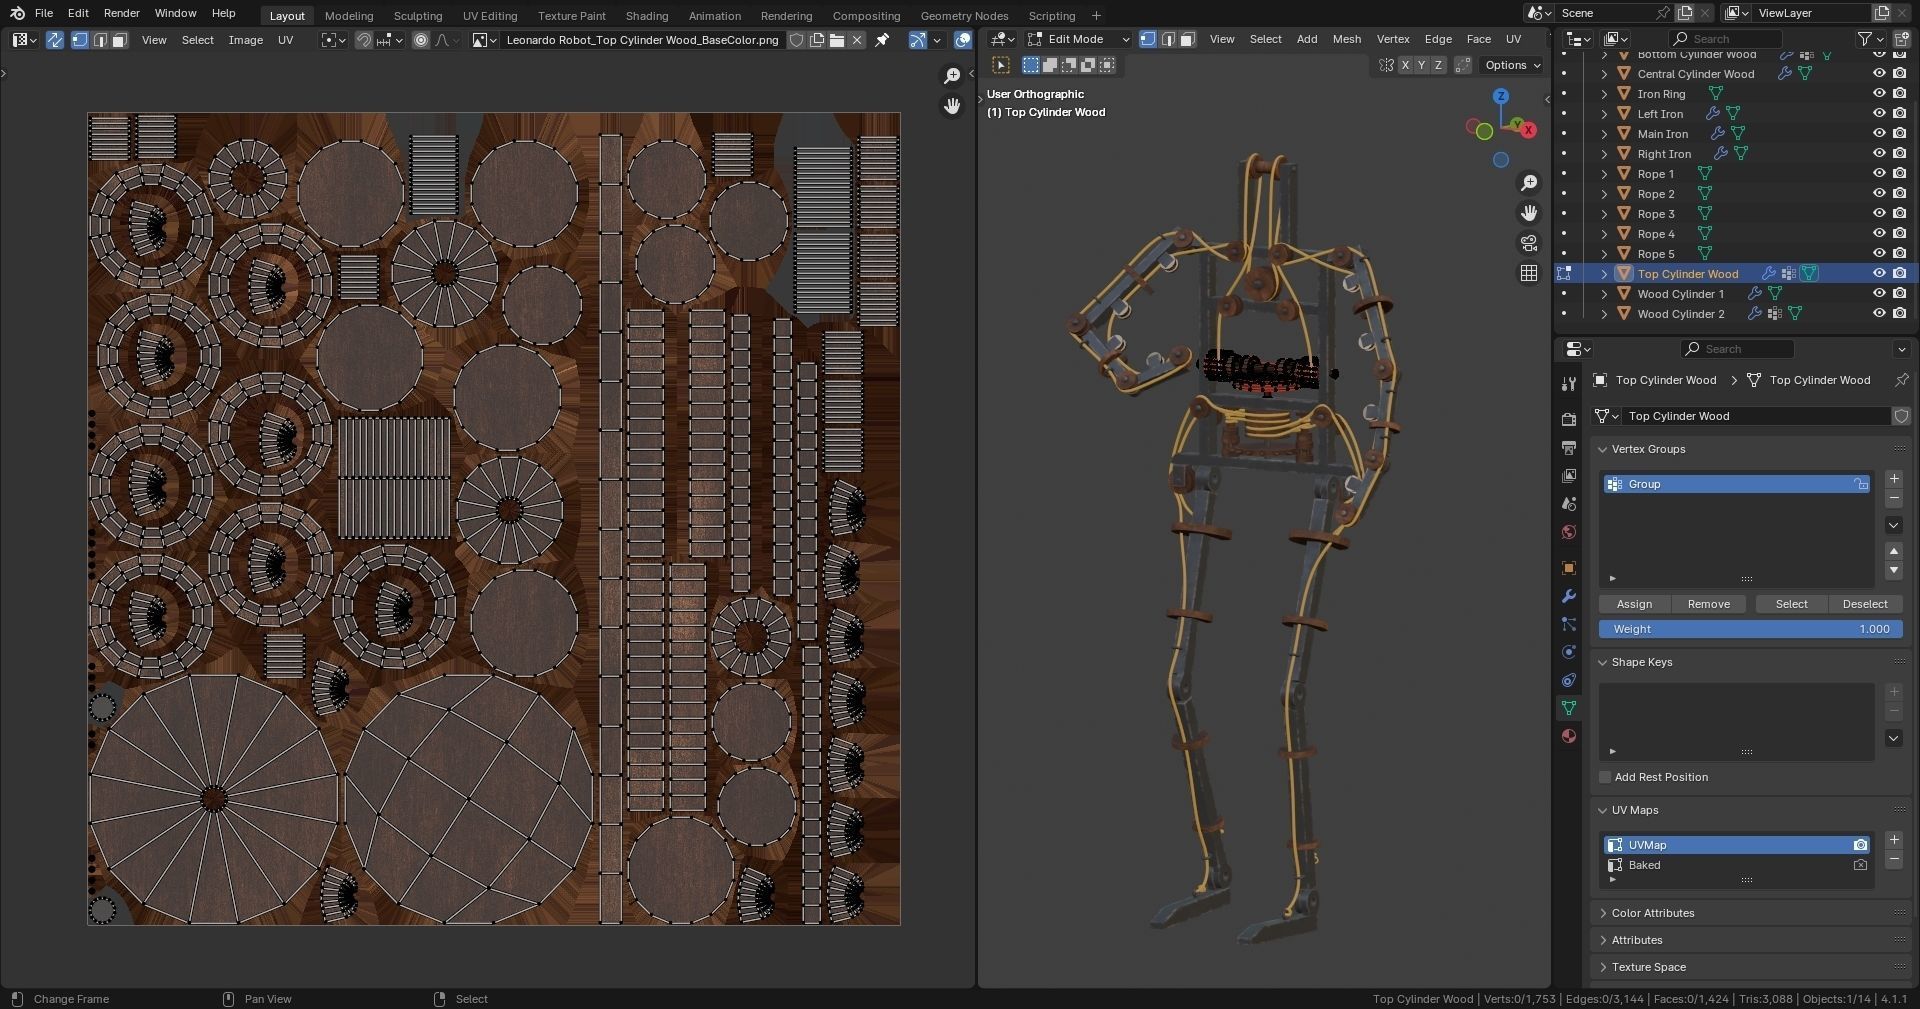Click Select vertex group button

1791,604
